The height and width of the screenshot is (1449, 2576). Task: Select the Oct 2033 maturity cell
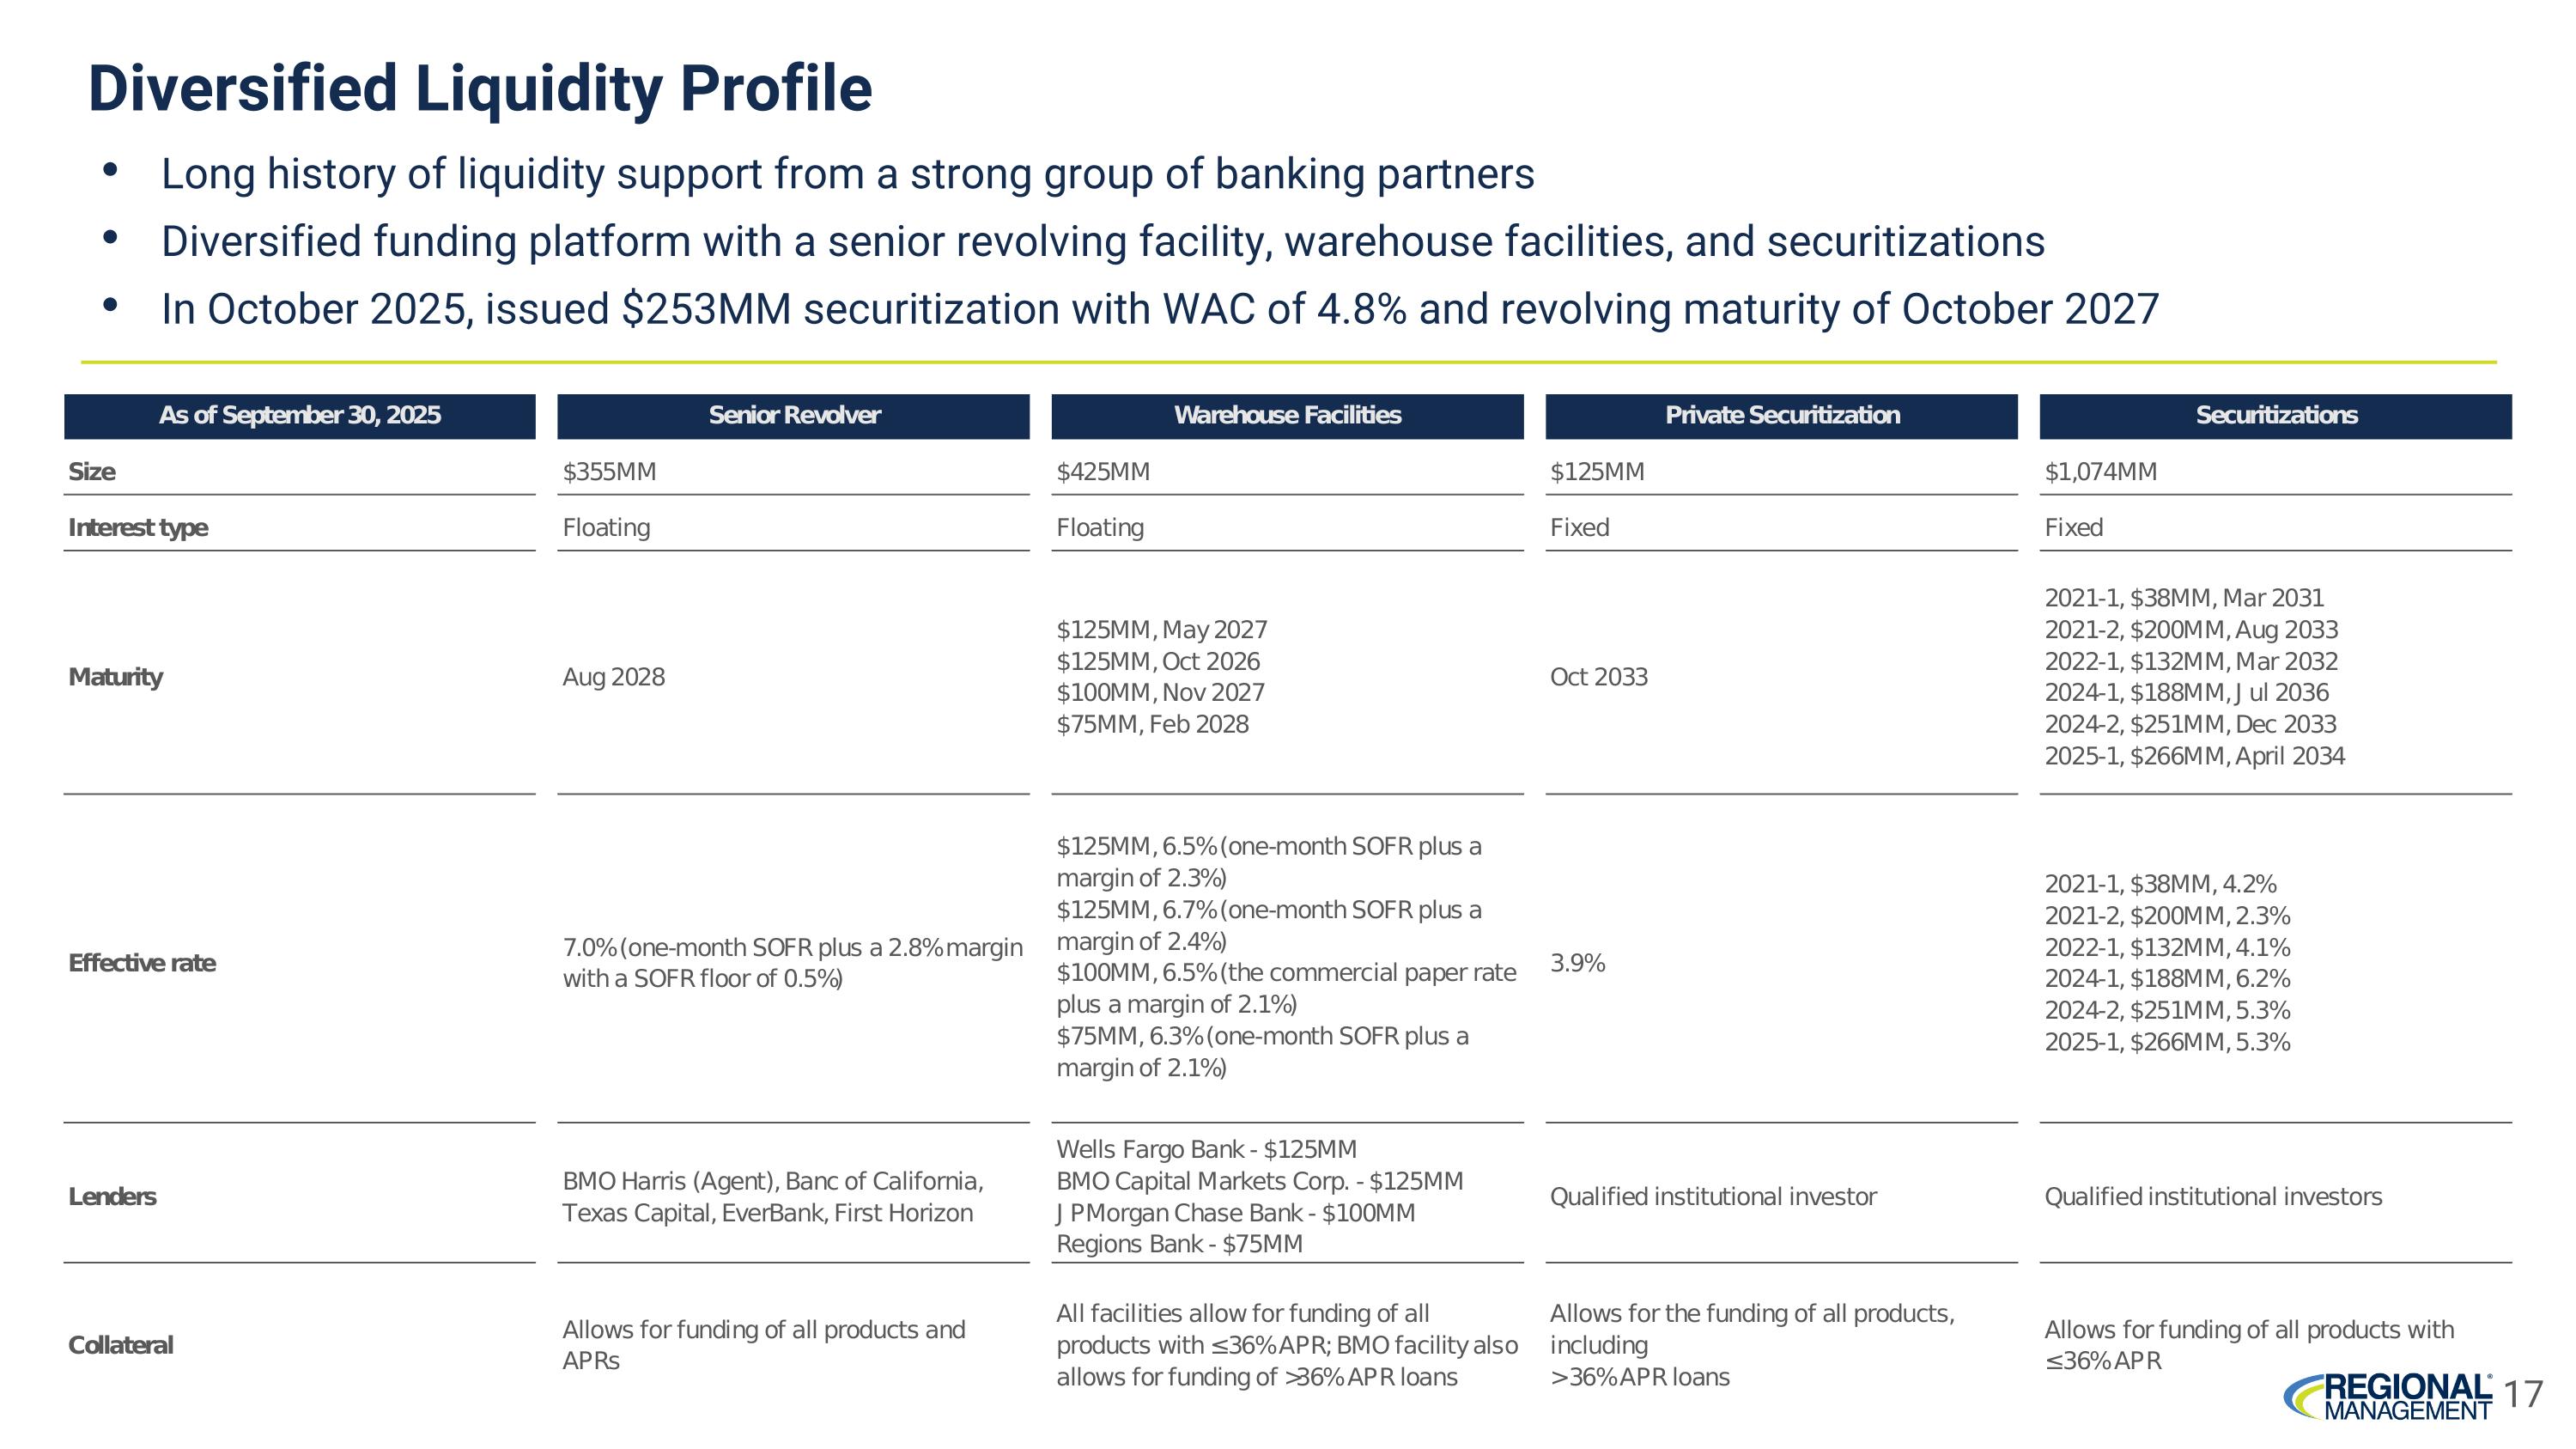click(x=1598, y=677)
